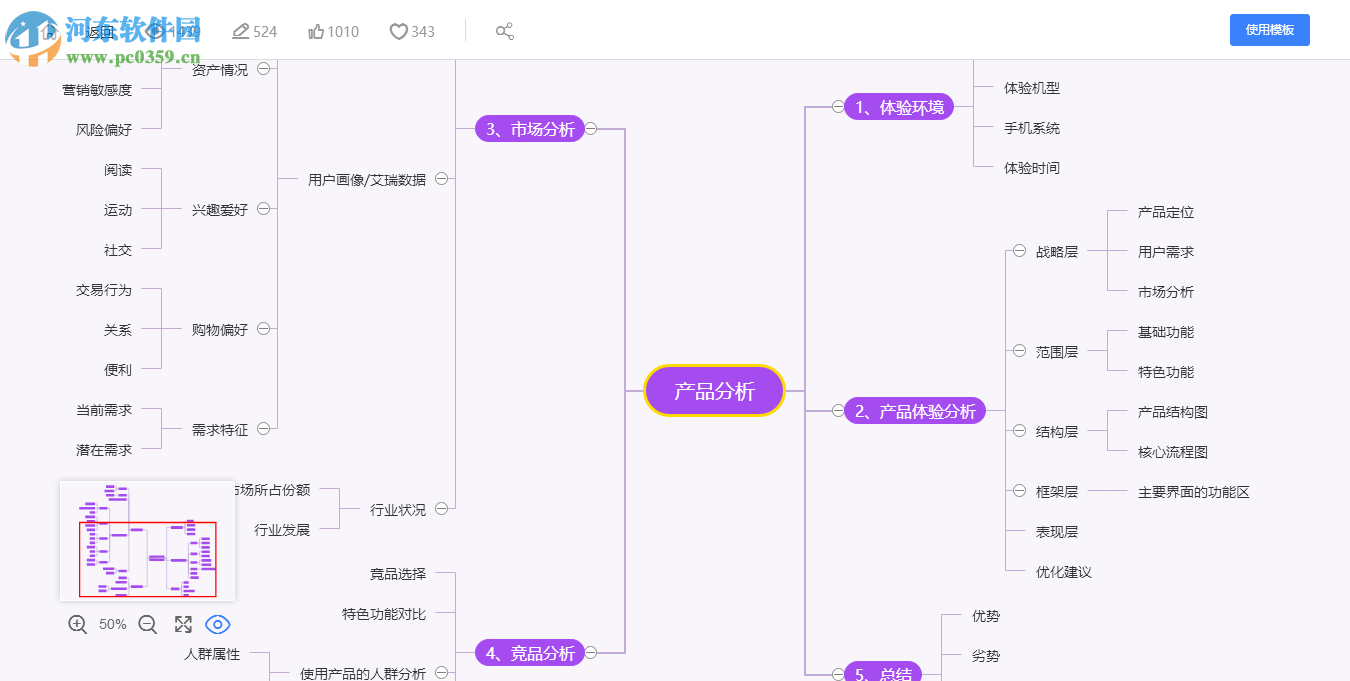Click the home icon in the toolbar

point(48,31)
